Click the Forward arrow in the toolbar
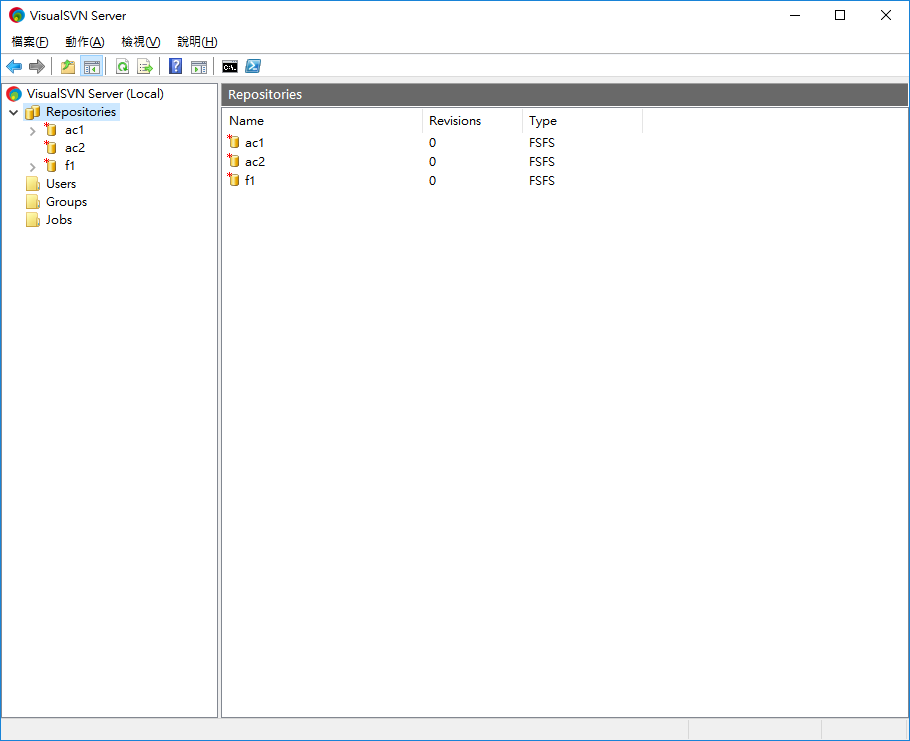This screenshot has height=741, width=910. coord(37,67)
